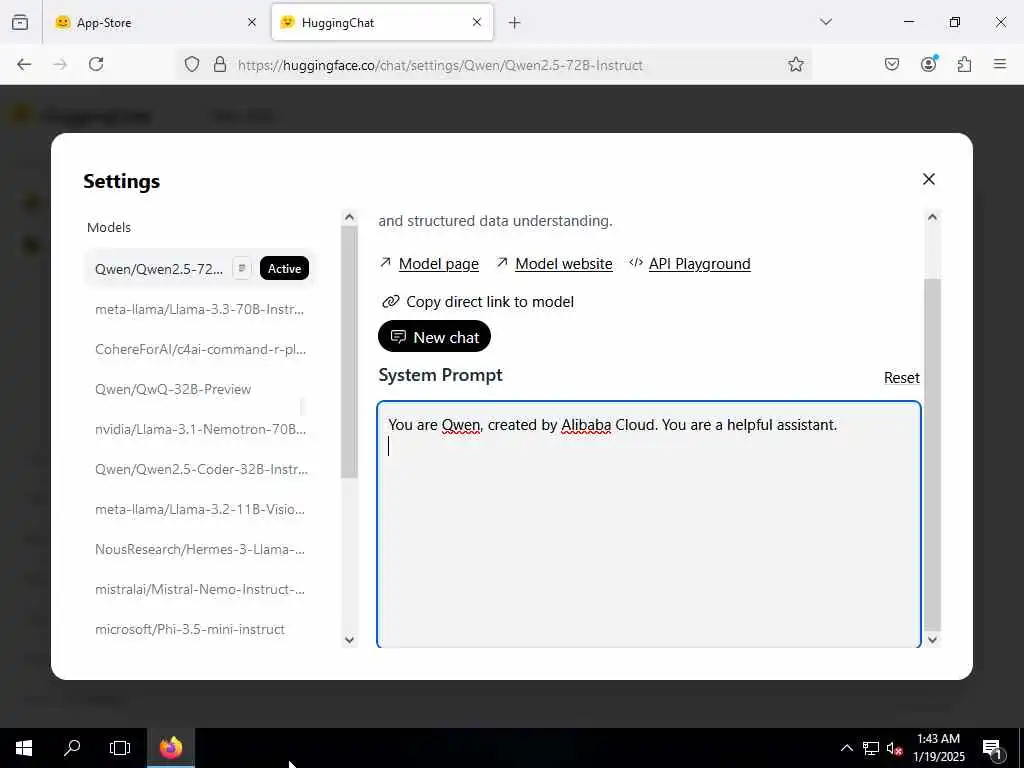Click the small icon beside the Active badge

(242, 268)
